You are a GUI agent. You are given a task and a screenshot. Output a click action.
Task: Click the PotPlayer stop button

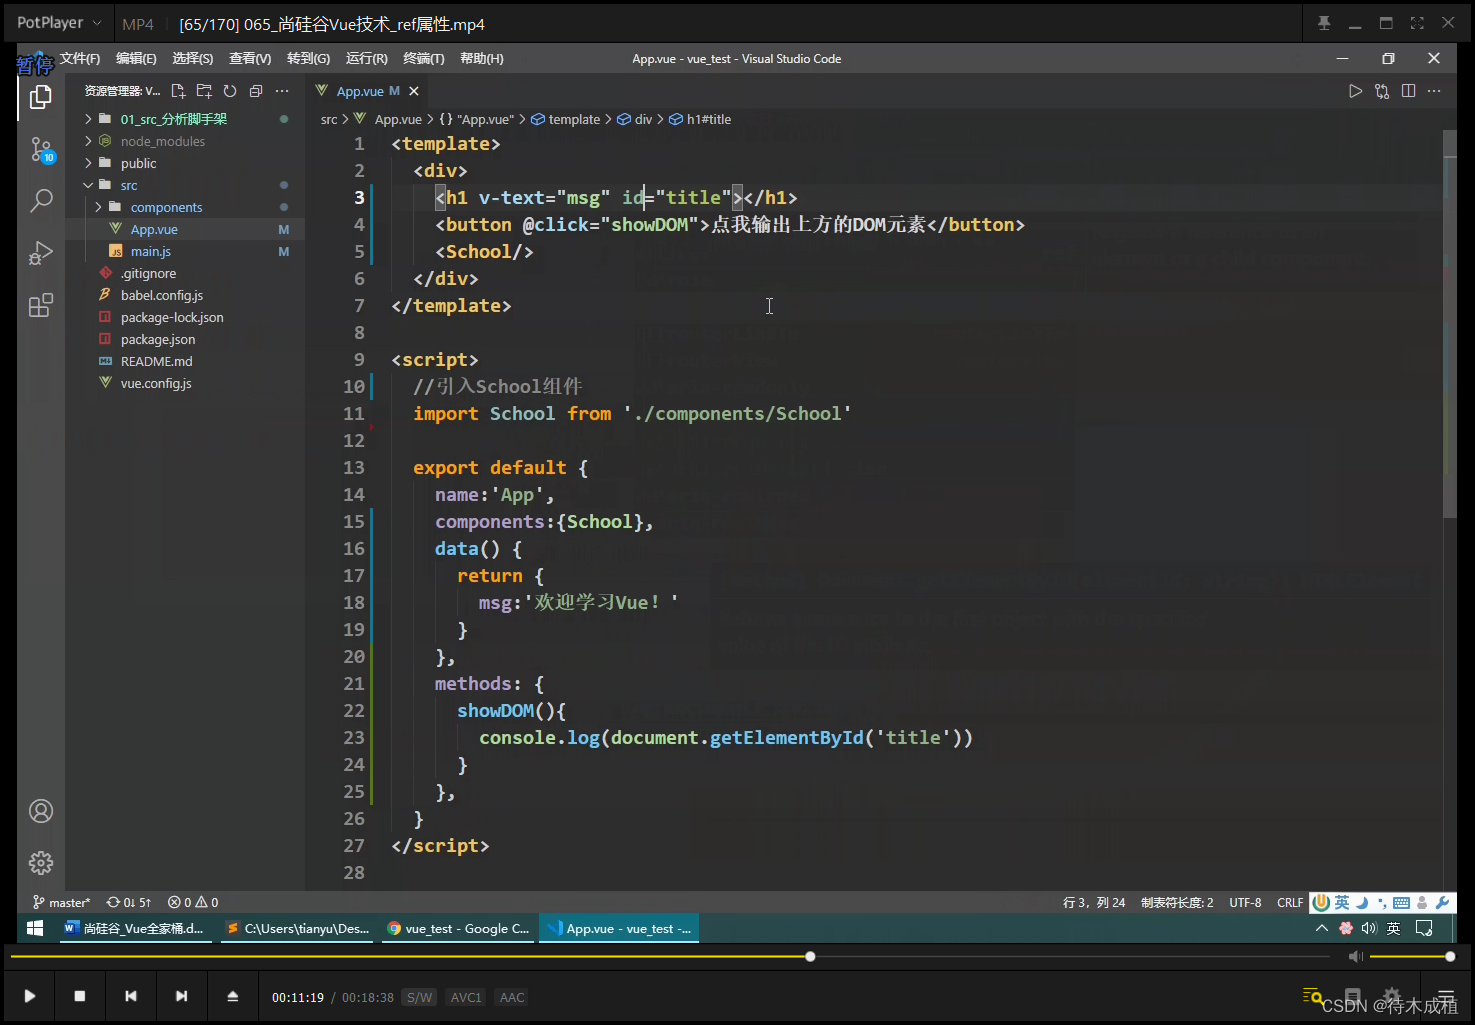point(80,996)
